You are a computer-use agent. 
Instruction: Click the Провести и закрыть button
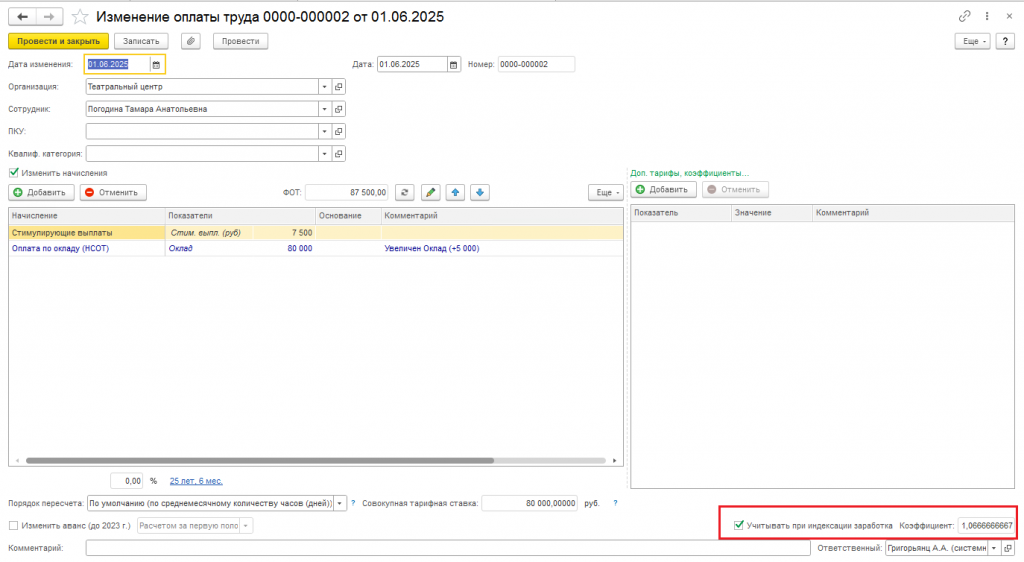[x=58, y=41]
